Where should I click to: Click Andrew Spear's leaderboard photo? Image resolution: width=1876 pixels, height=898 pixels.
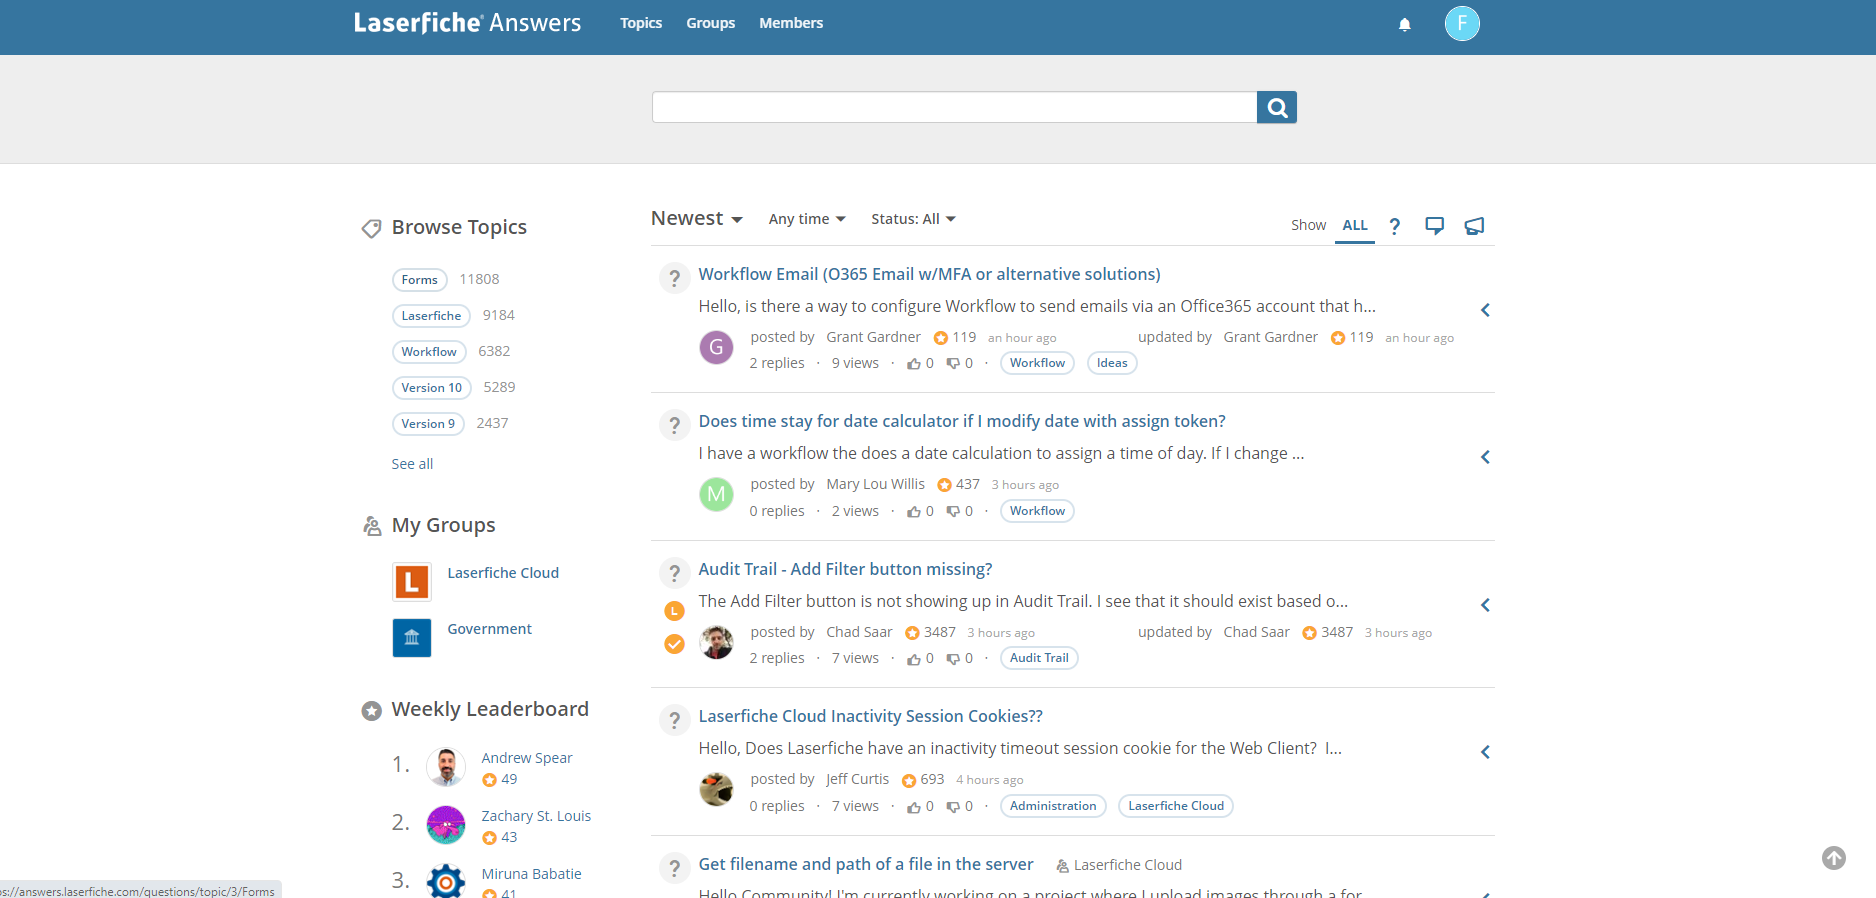446,767
